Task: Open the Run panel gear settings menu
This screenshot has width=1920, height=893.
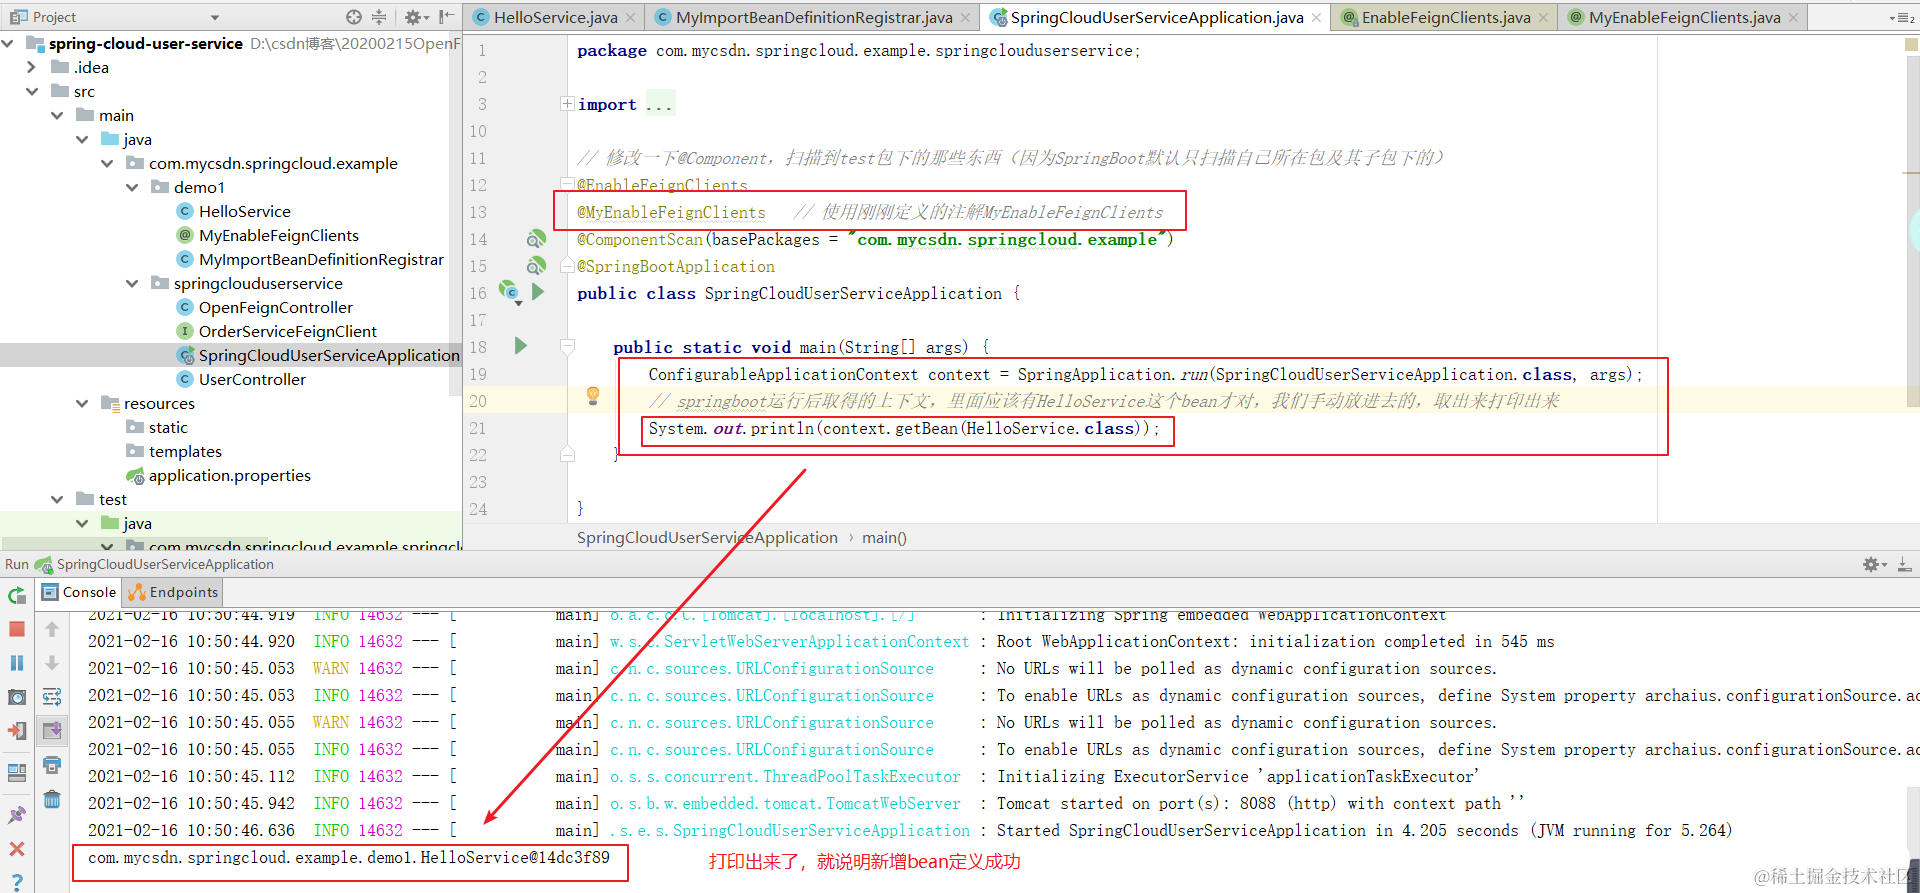Action: [1874, 565]
